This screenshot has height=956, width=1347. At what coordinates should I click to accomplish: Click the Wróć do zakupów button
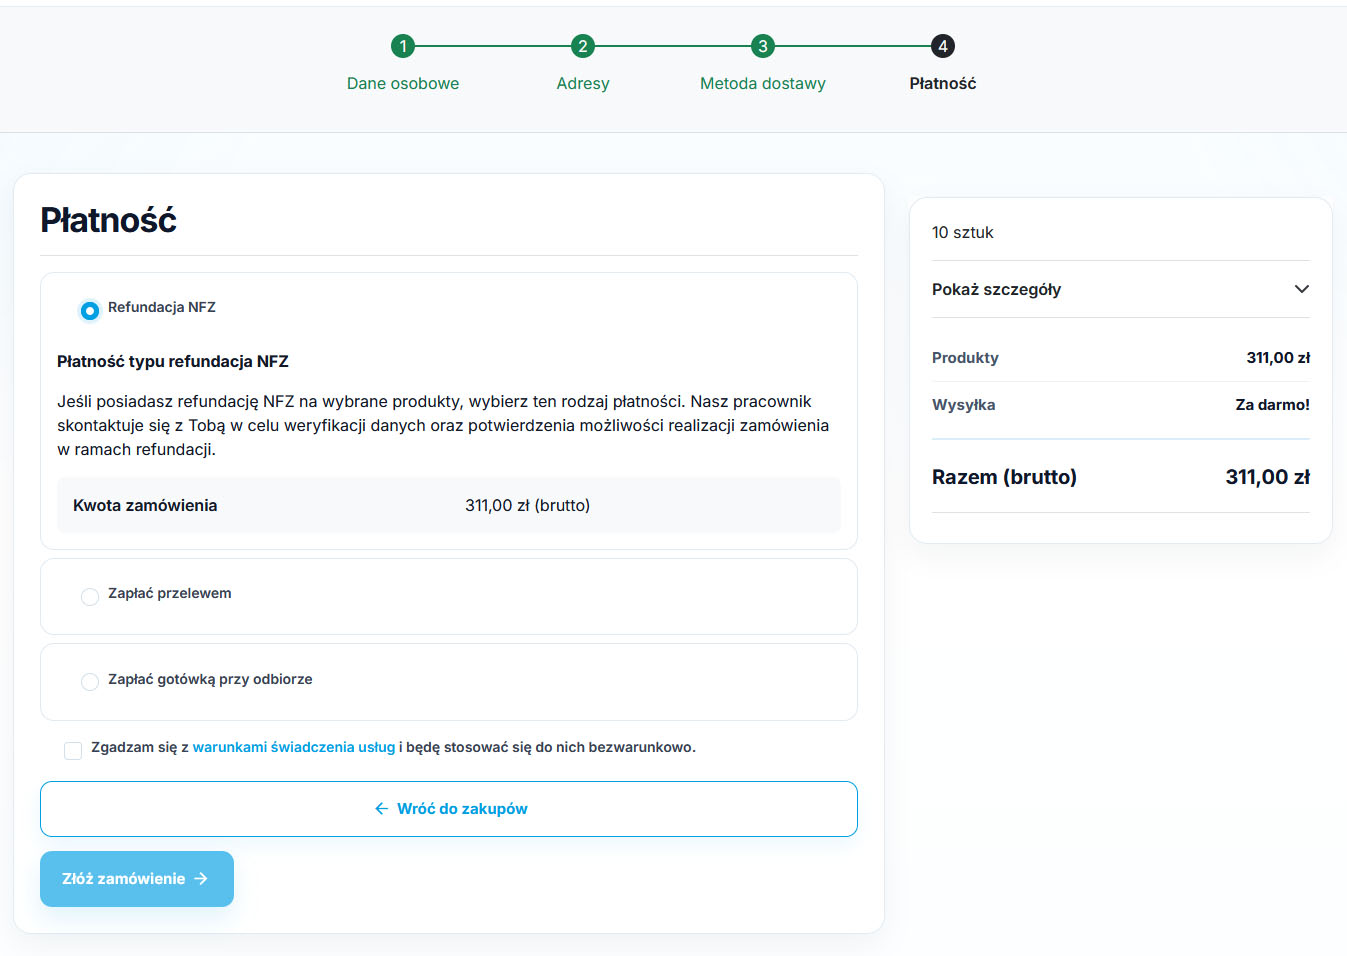449,809
